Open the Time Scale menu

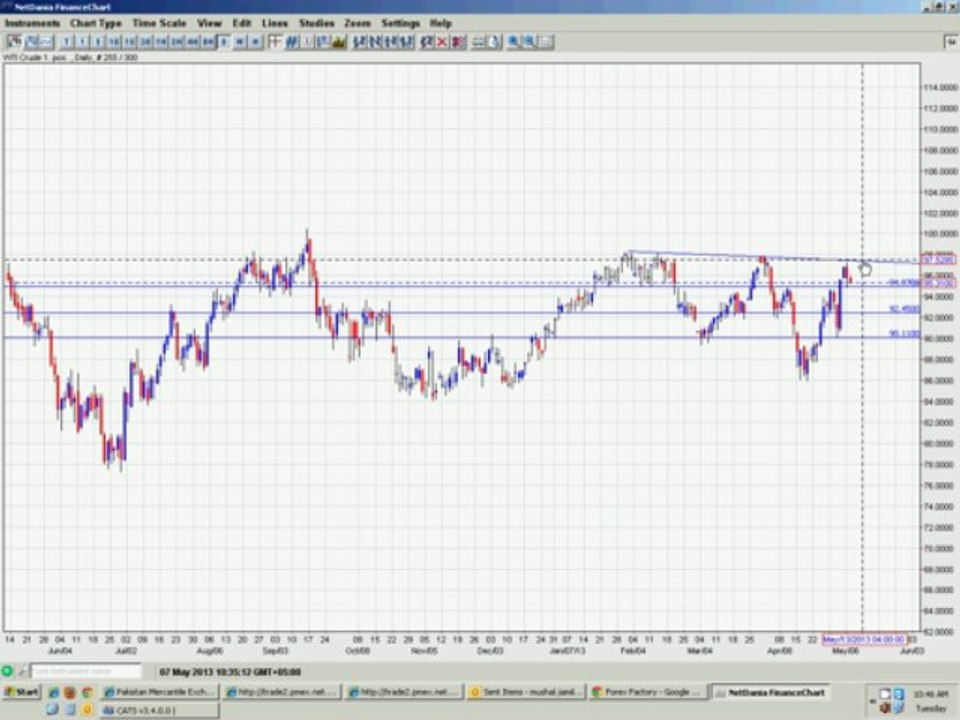pyautogui.click(x=159, y=23)
